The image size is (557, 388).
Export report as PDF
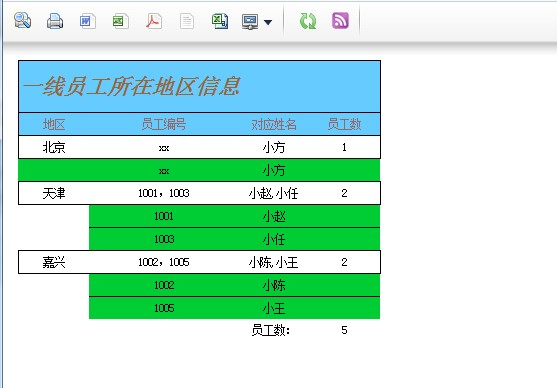pyautogui.click(x=154, y=21)
